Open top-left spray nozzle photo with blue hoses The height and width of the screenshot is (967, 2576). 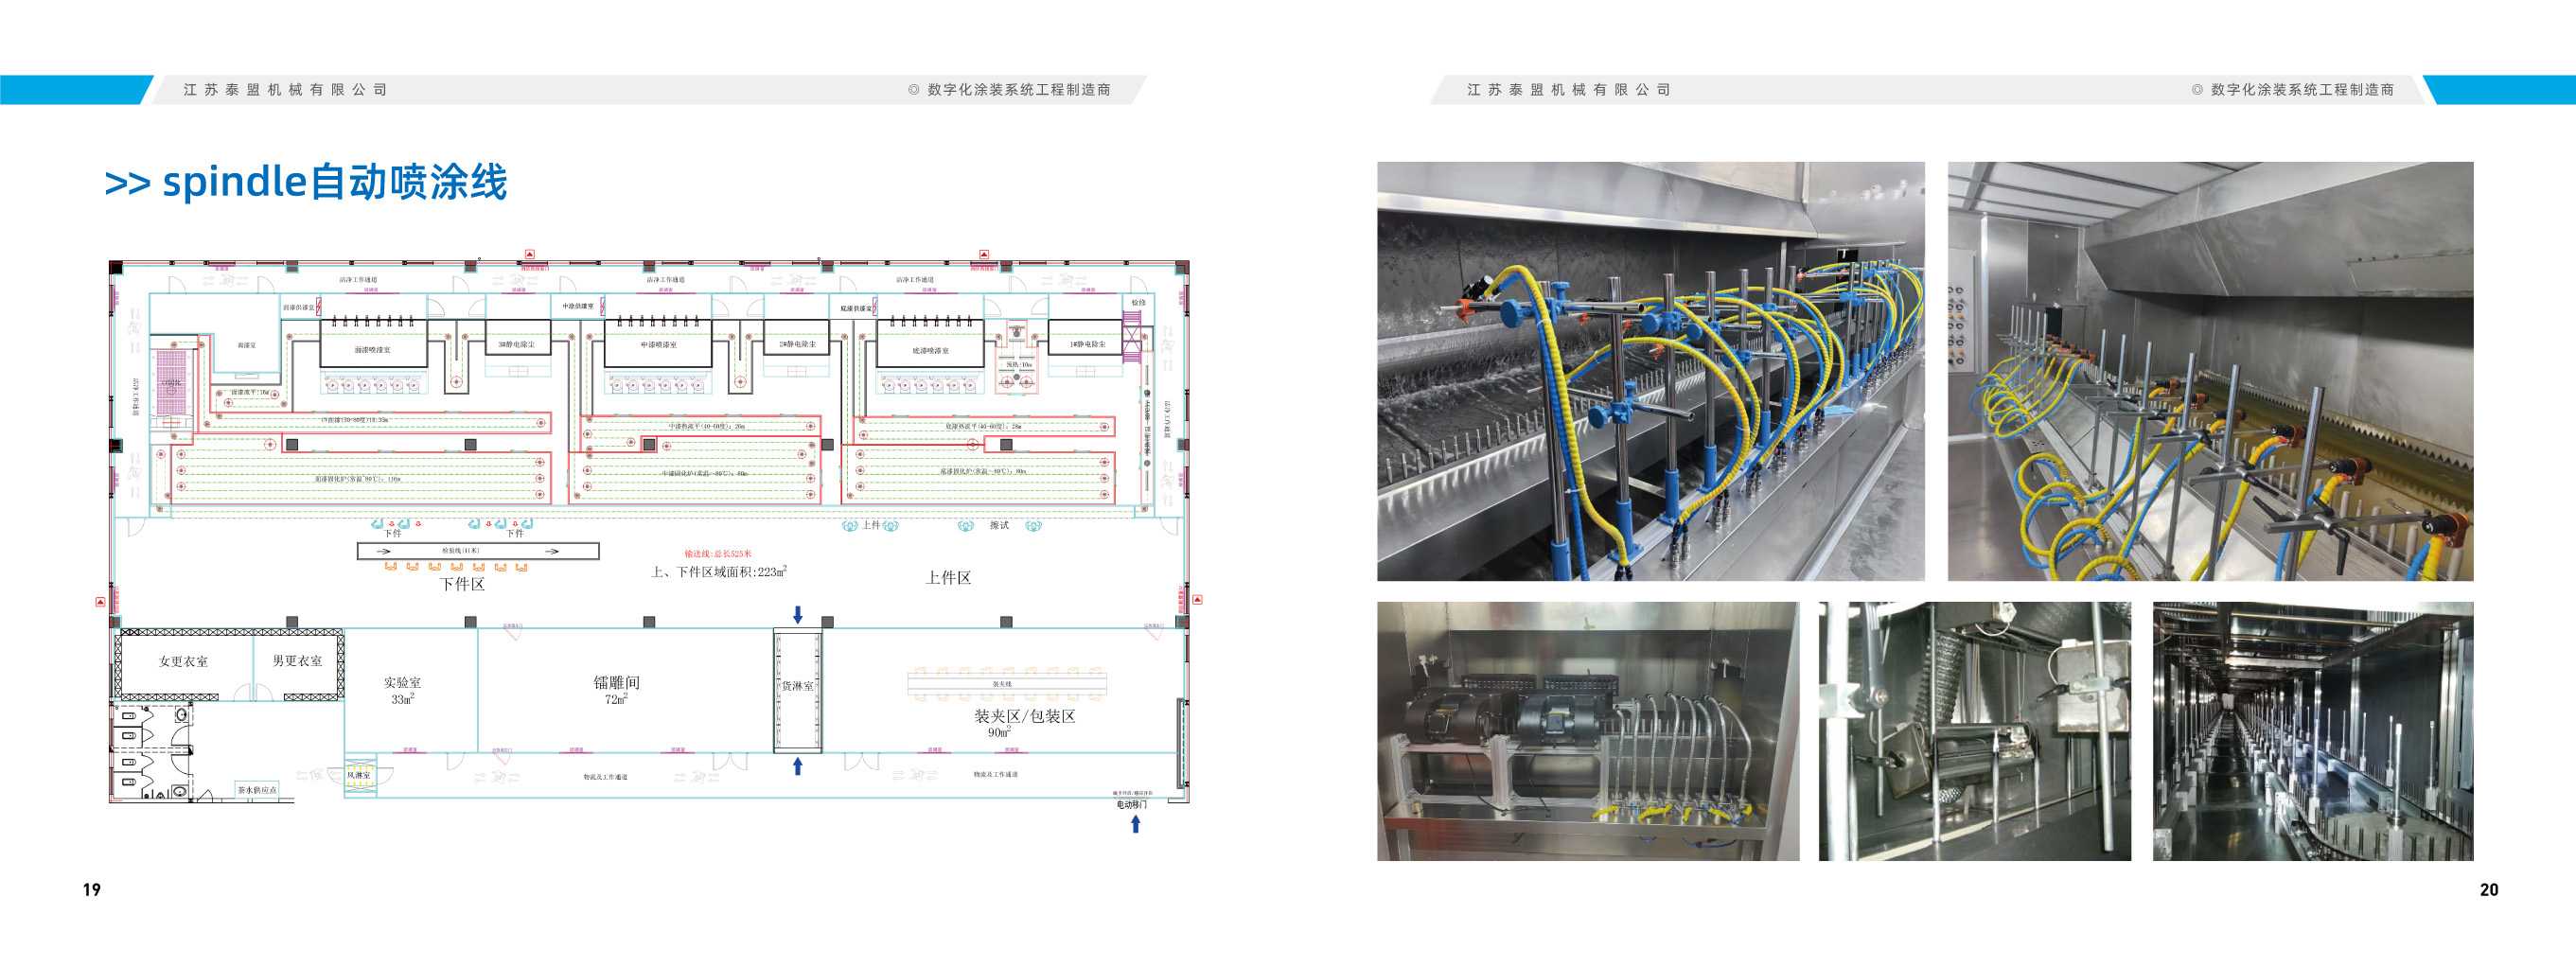point(1650,371)
